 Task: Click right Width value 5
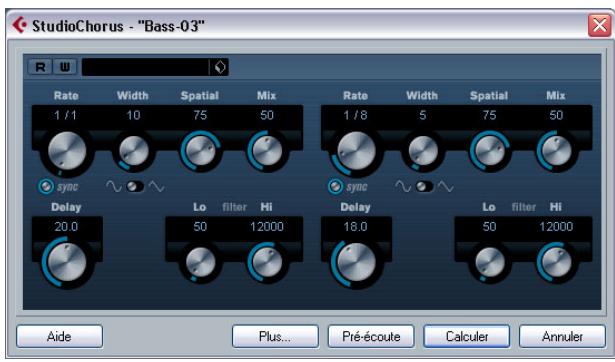click(422, 115)
